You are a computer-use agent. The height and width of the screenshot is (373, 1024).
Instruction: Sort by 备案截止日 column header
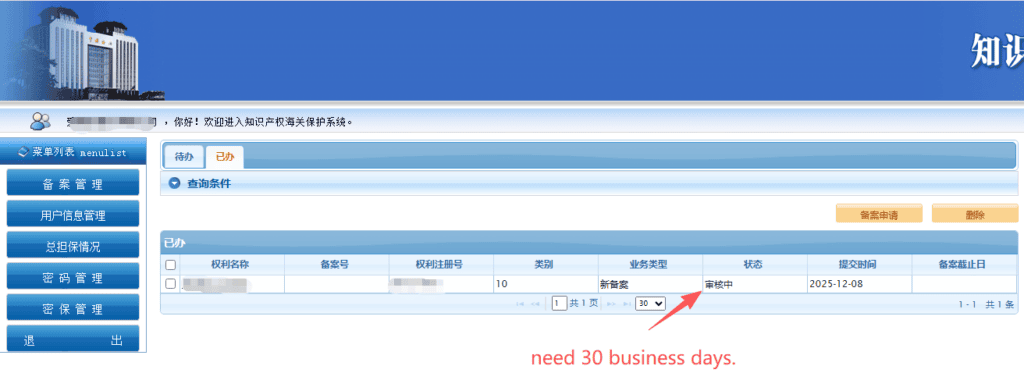[962, 265]
